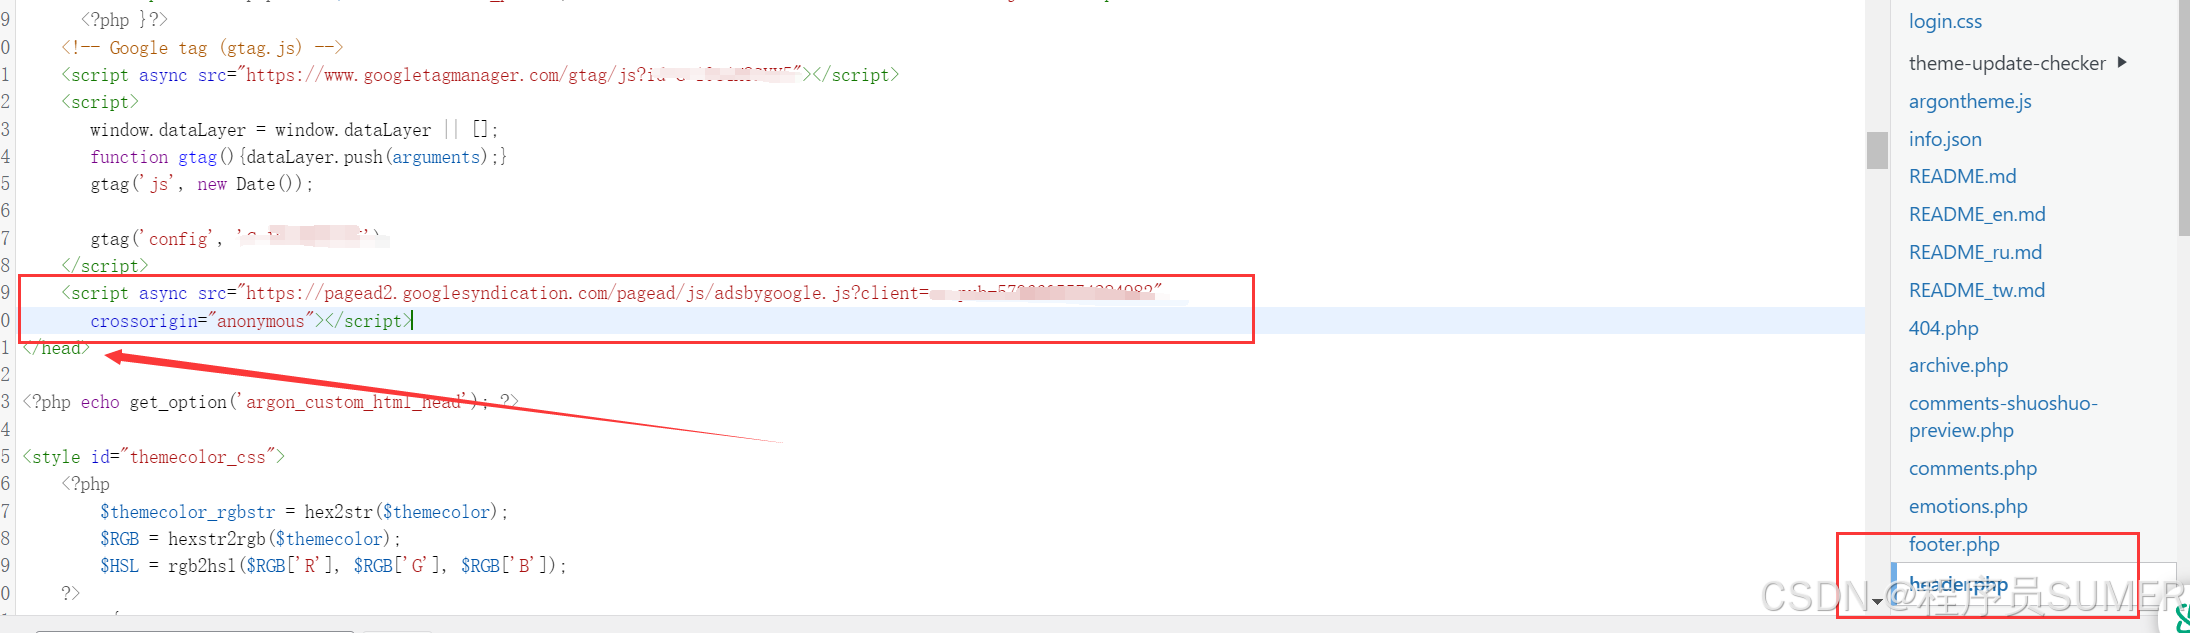This screenshot has width=2190, height=633.
Task: Click the adsbygoogle.js script src line
Action: tap(611, 293)
